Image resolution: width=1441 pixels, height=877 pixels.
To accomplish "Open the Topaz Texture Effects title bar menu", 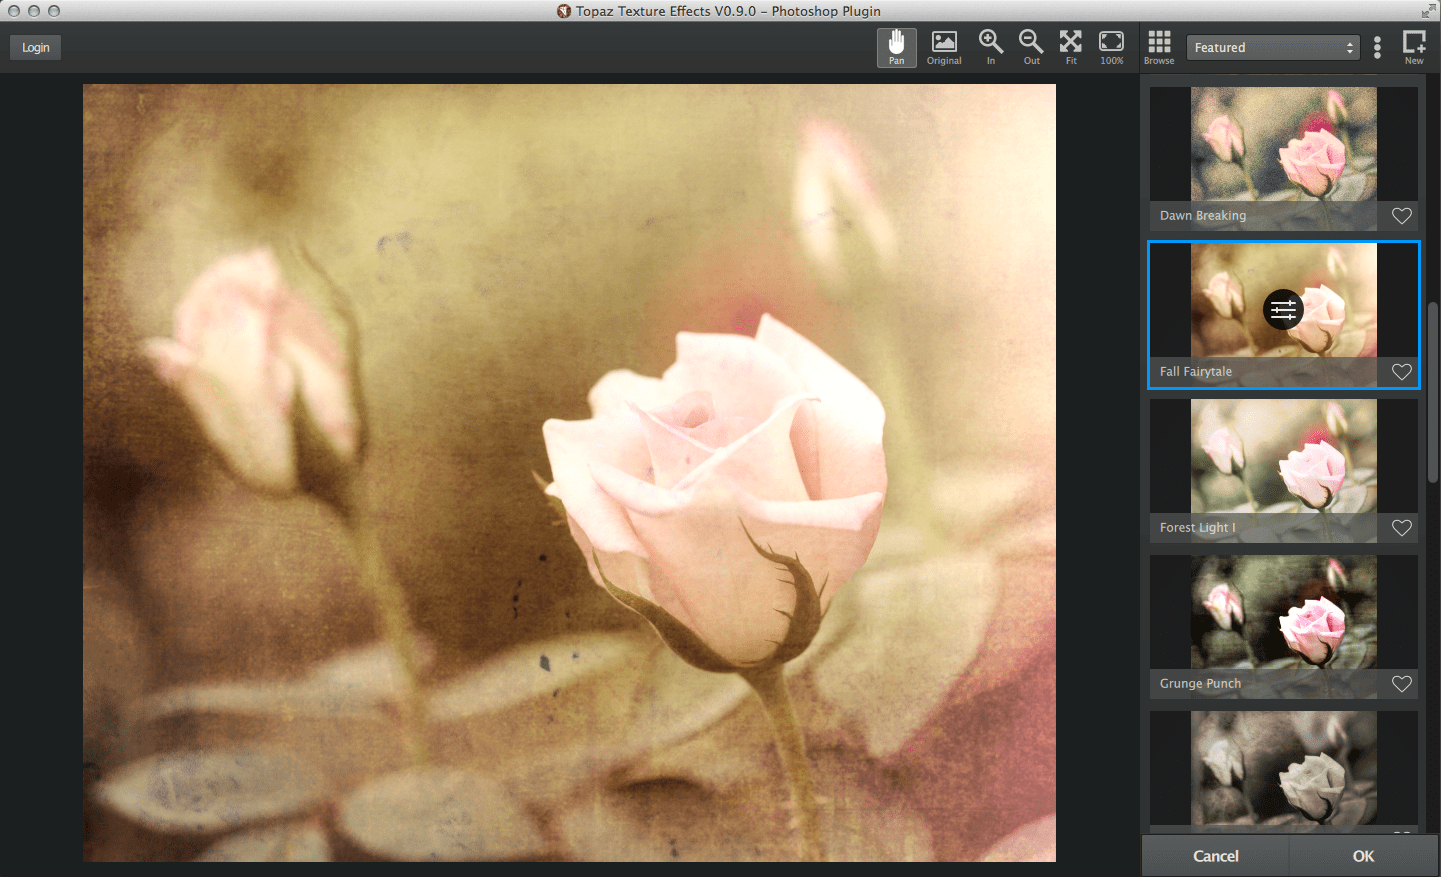I will (x=563, y=11).
